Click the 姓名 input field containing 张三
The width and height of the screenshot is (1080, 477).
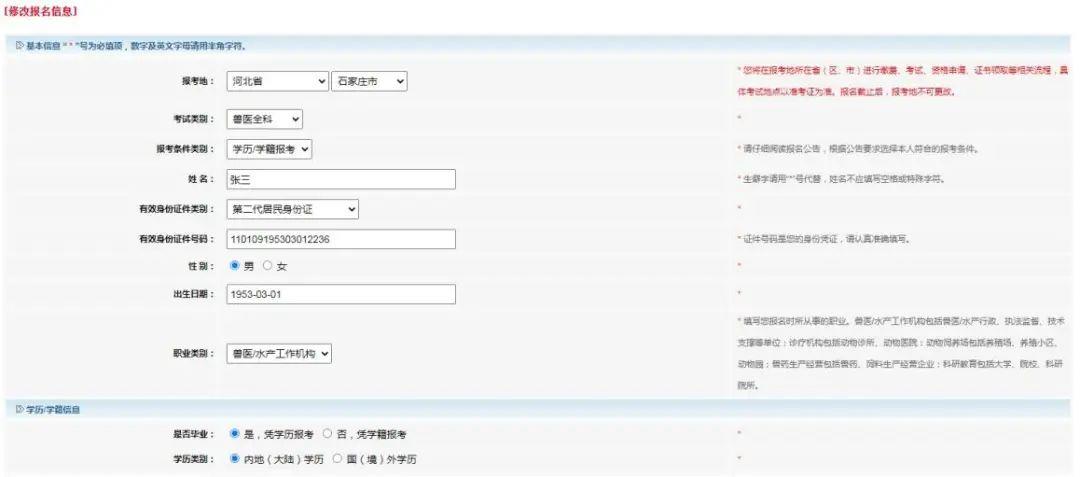tap(341, 179)
